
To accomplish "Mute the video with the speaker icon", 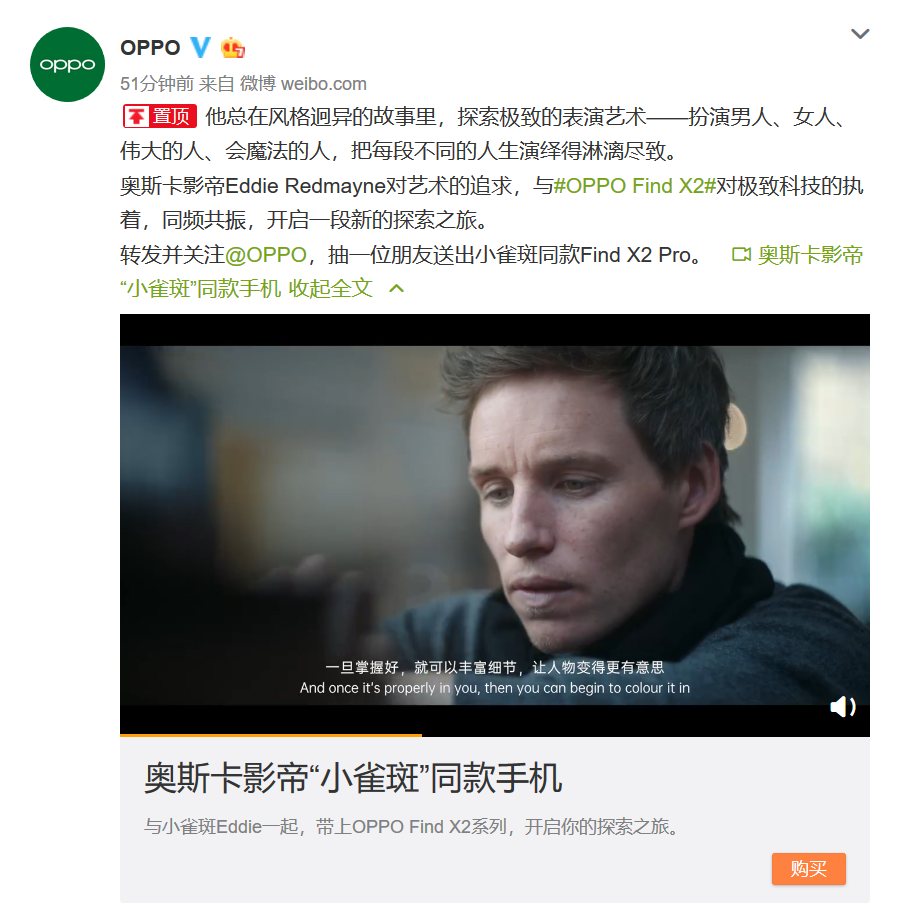I will click(x=843, y=706).
